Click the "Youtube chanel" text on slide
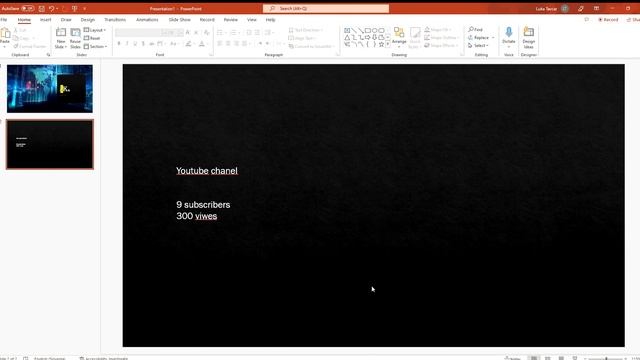 (x=207, y=171)
